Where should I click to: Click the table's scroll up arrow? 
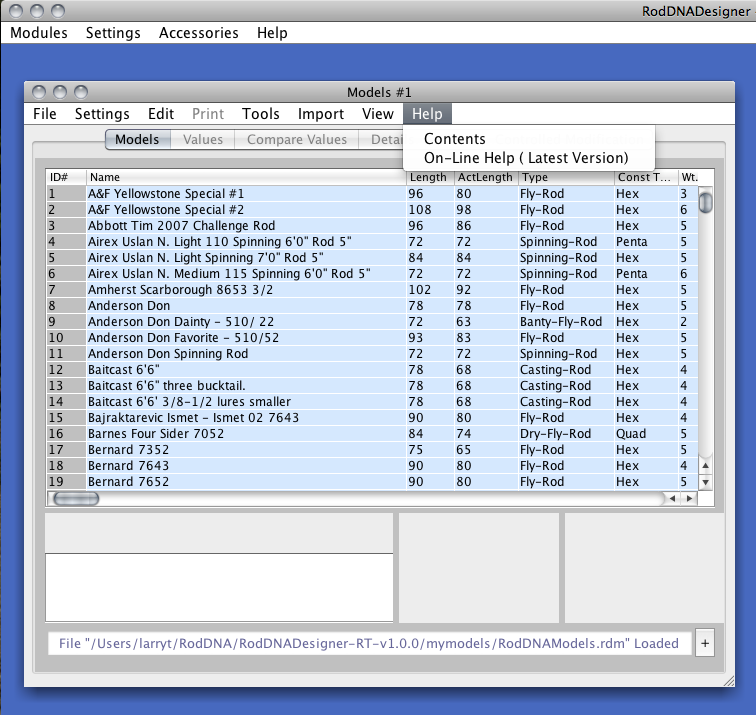pyautogui.click(x=705, y=466)
